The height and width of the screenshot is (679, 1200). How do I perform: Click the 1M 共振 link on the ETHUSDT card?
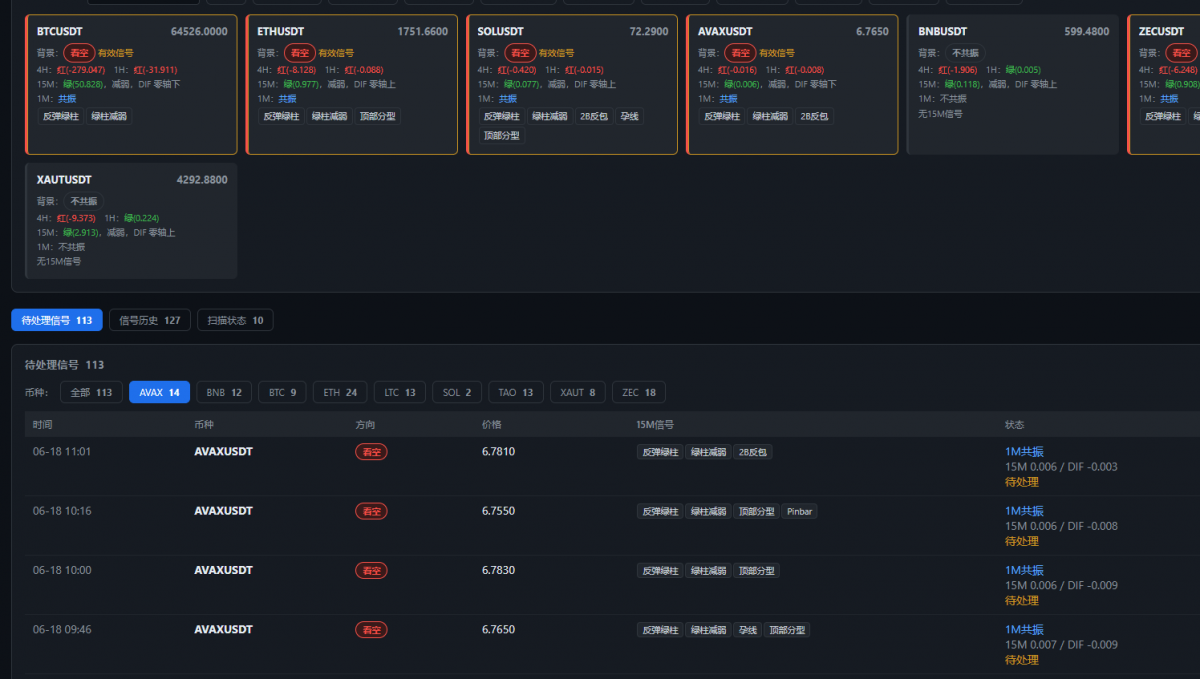(287, 99)
